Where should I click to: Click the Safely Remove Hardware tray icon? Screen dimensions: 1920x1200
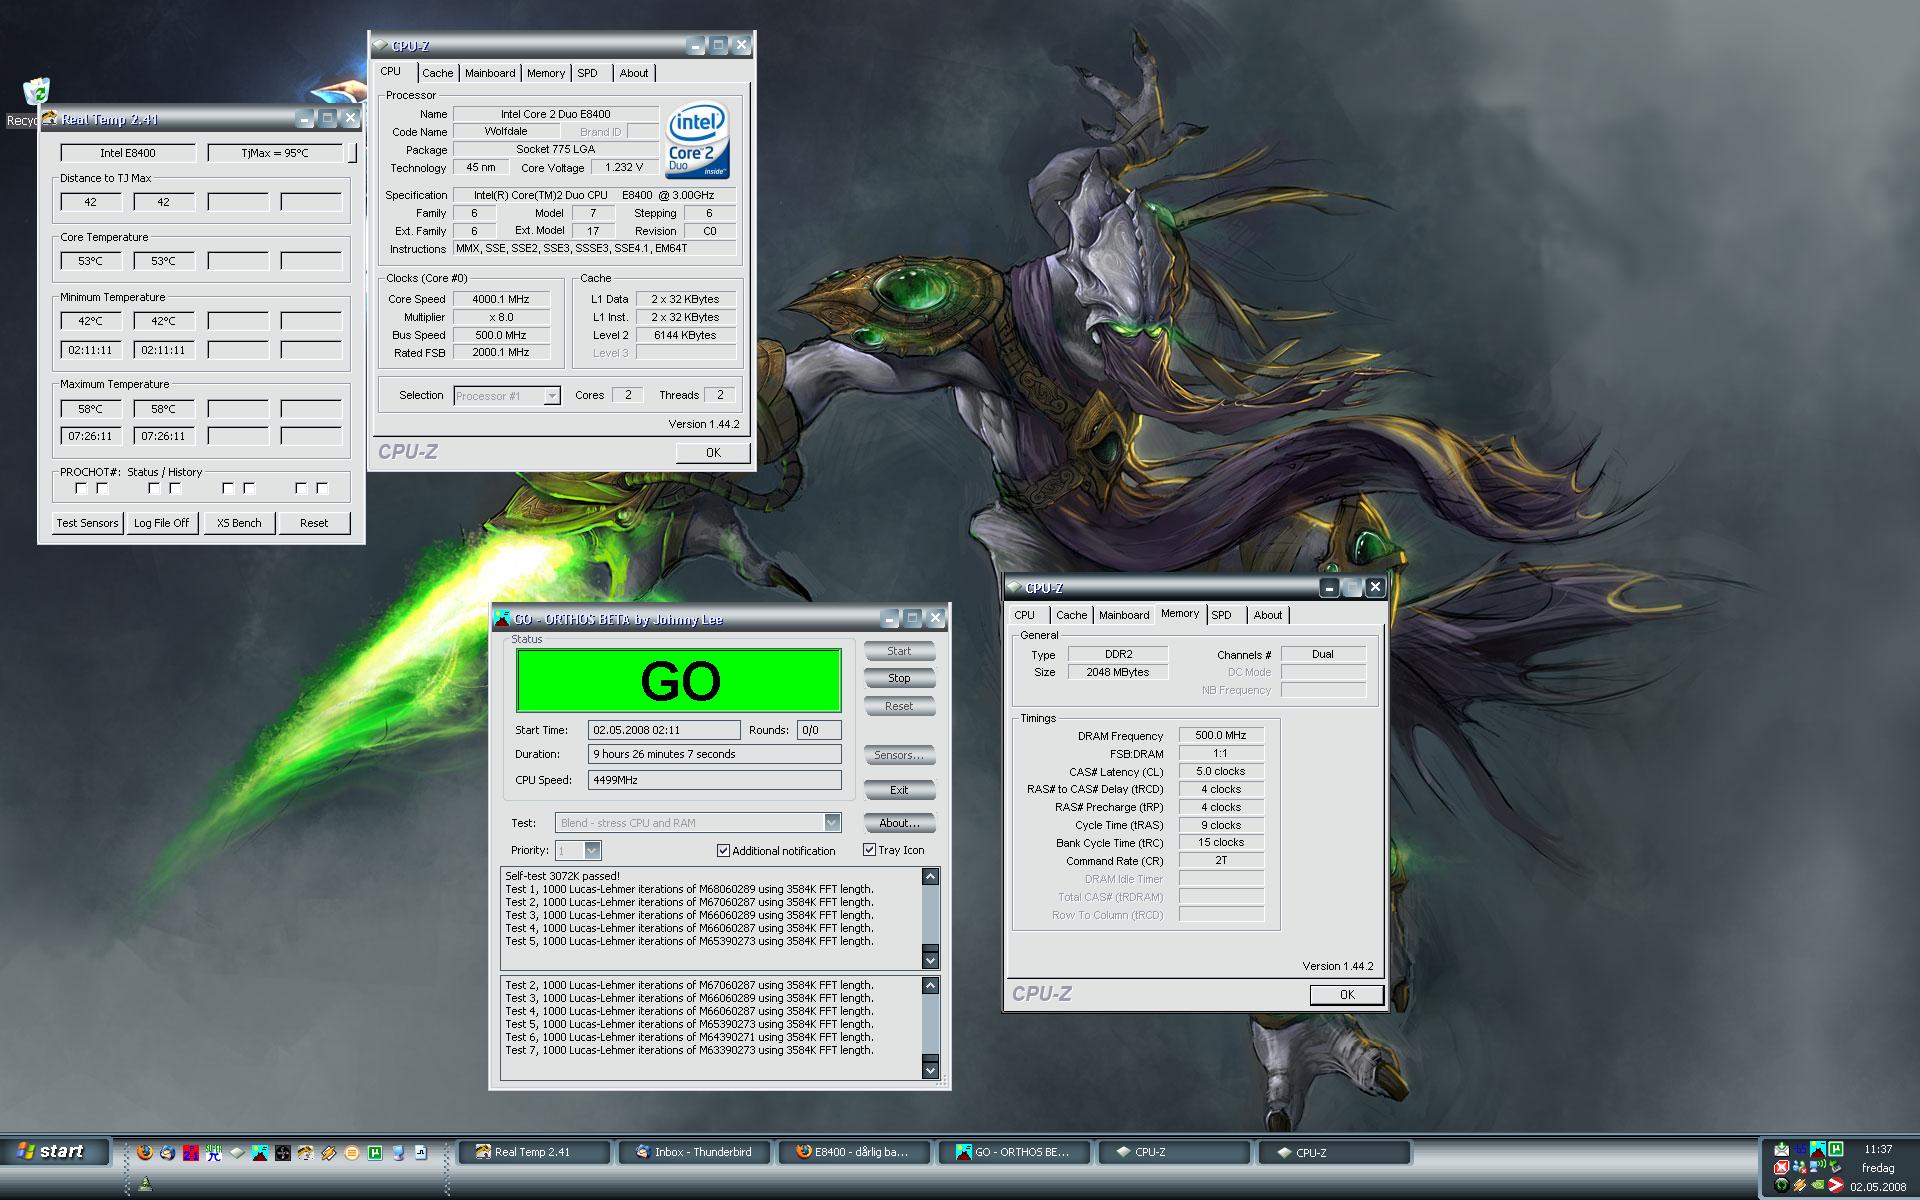[x=1836, y=1167]
